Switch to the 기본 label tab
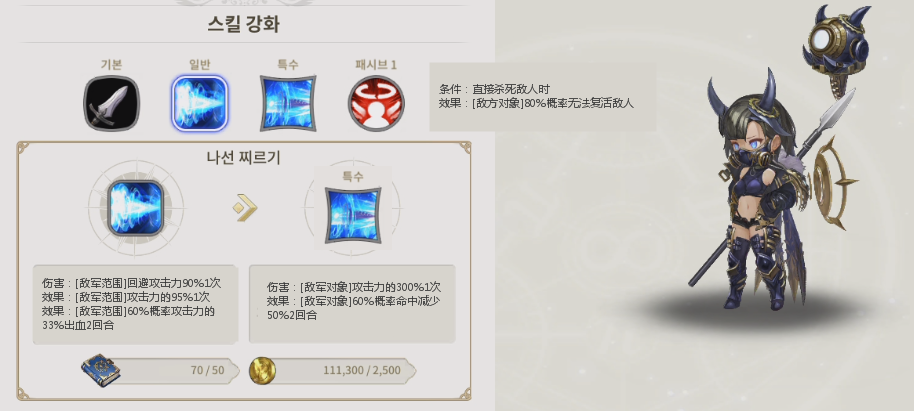The image size is (914, 411). [111, 64]
